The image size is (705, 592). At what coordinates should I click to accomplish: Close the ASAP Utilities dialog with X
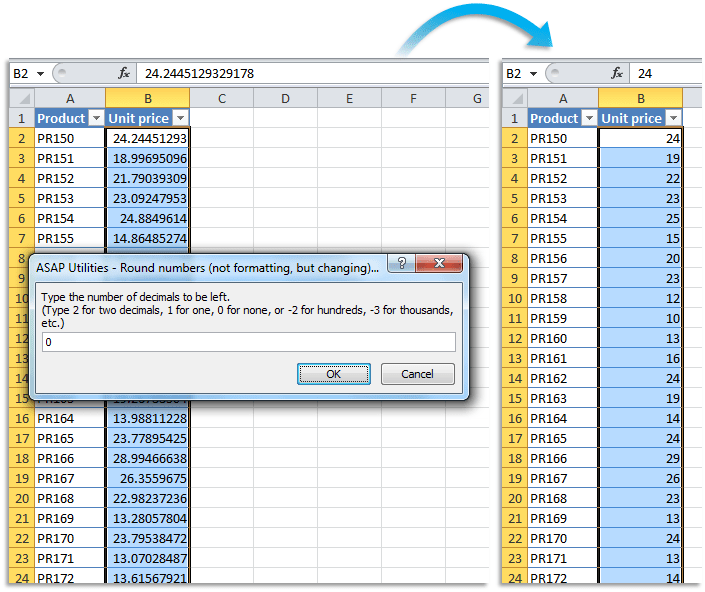pos(439,263)
